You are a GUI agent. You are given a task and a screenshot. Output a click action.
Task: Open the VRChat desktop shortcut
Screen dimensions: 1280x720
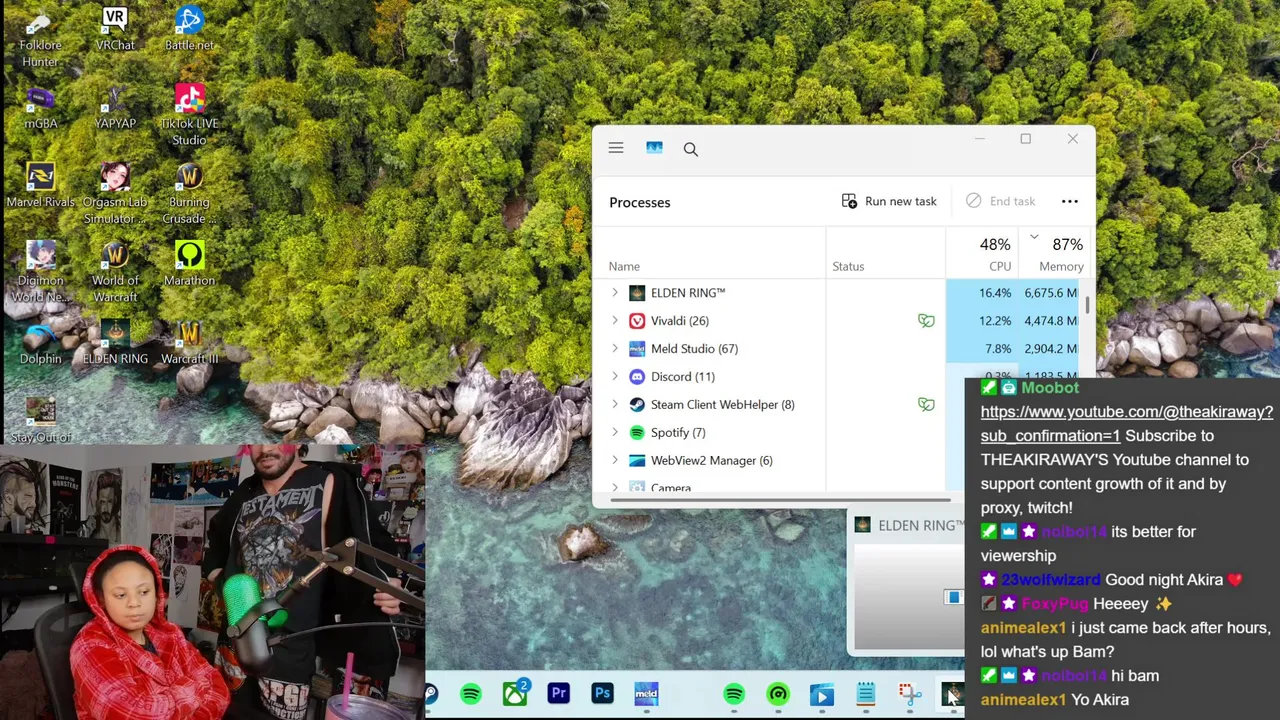click(115, 29)
